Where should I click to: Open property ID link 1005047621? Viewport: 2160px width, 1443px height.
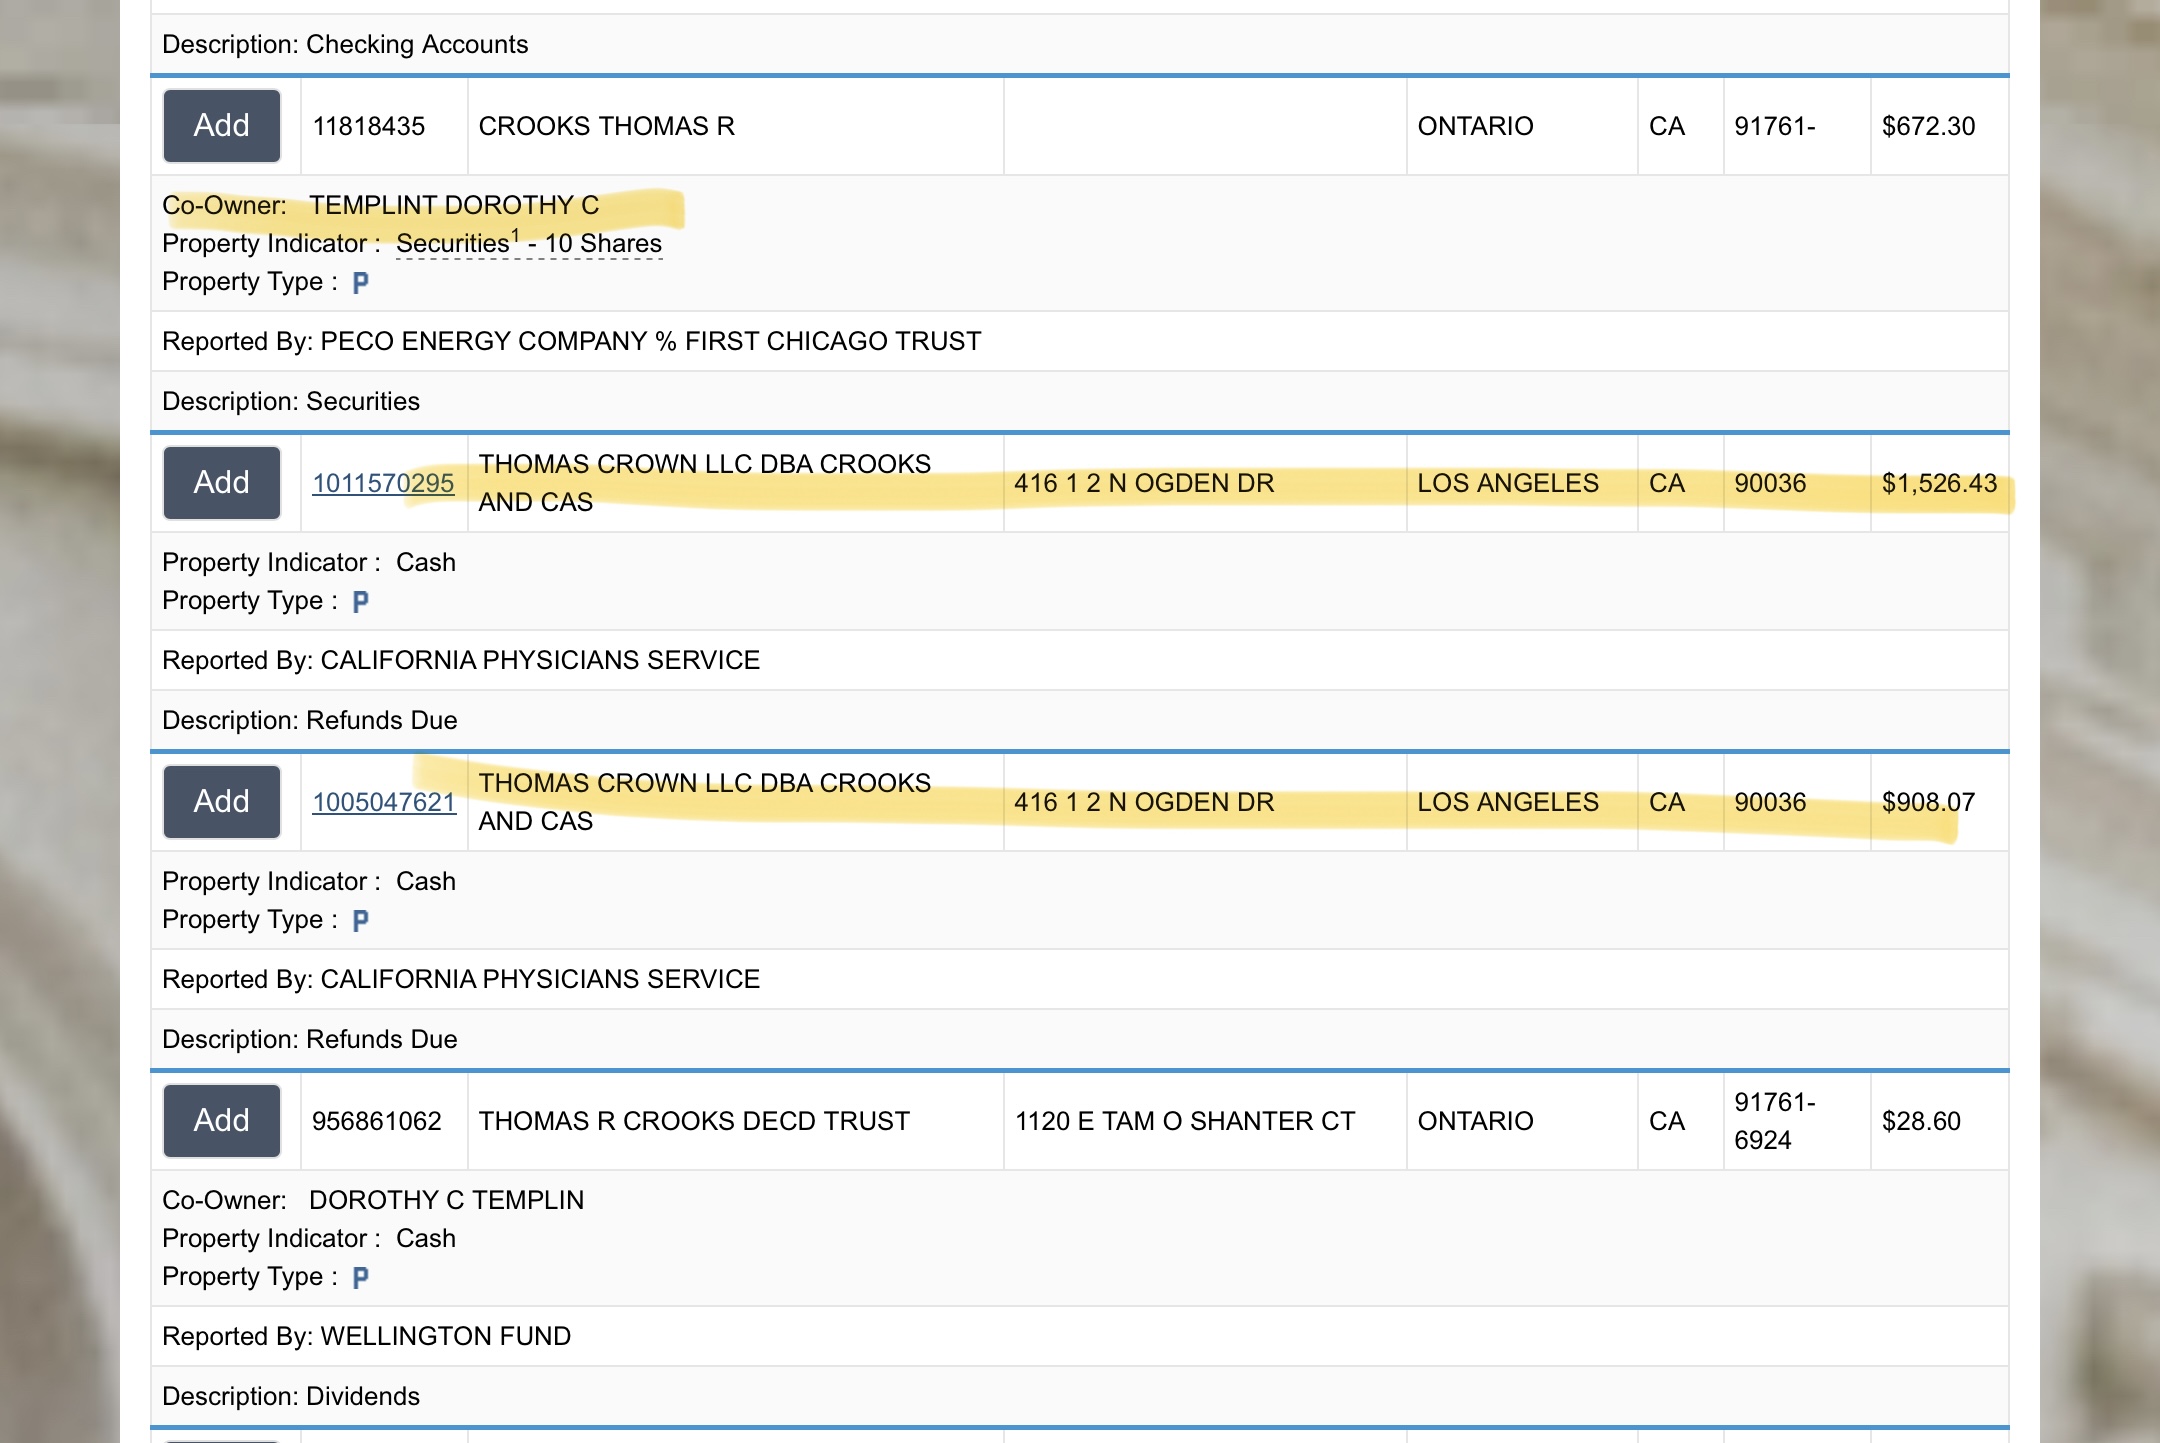click(x=384, y=802)
